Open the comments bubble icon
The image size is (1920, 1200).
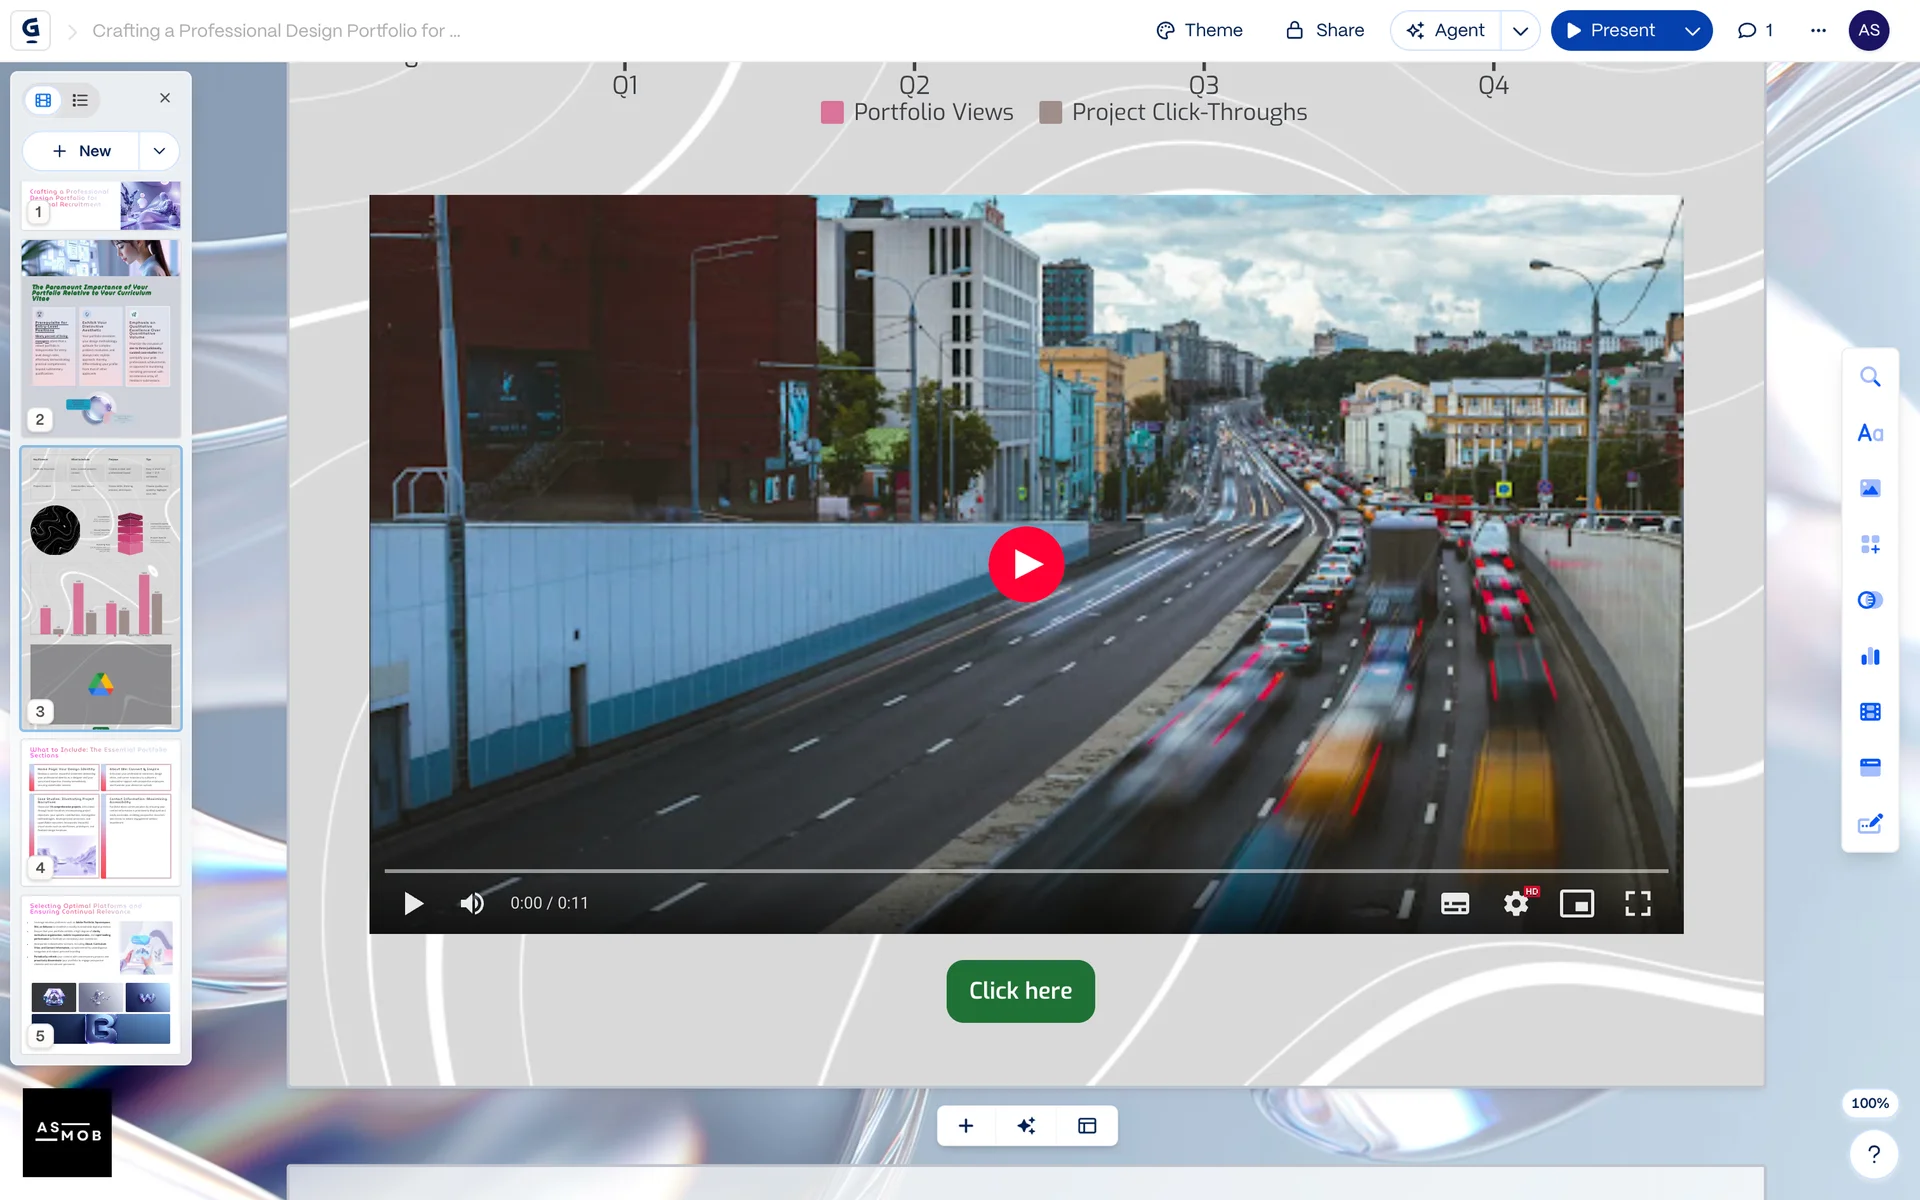[x=1754, y=31]
